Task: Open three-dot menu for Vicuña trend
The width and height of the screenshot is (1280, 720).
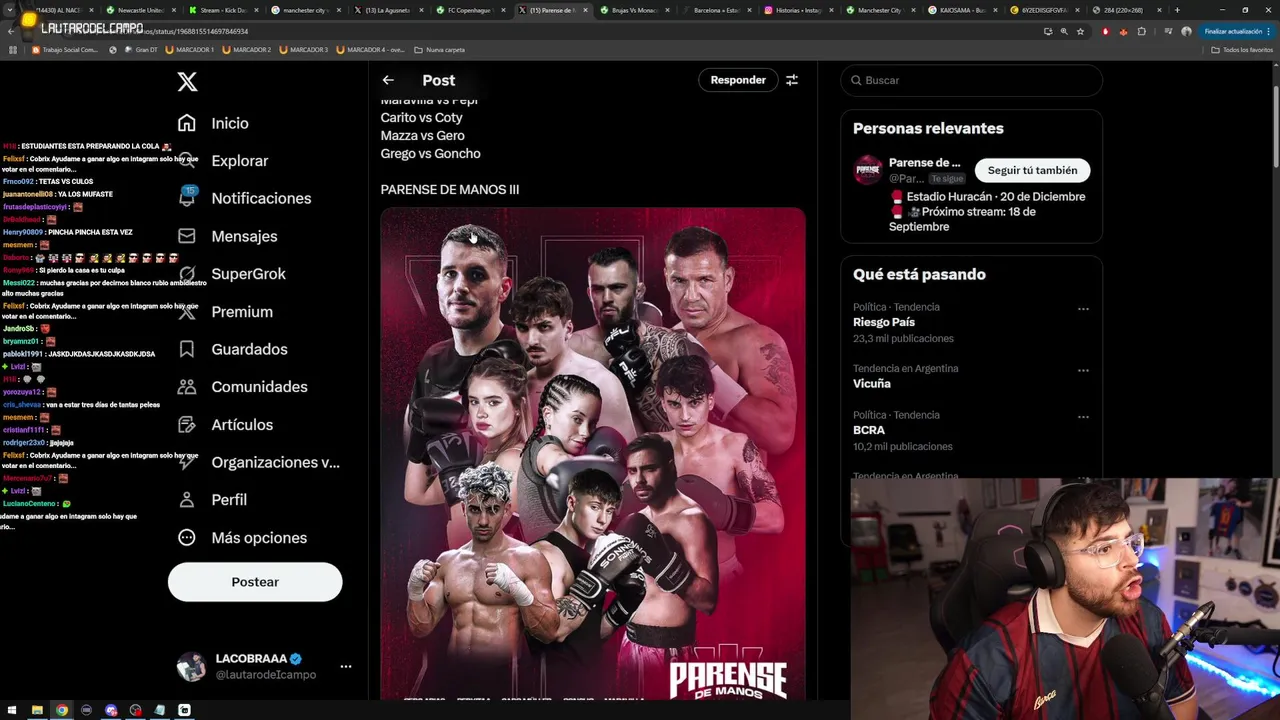Action: coord(1083,370)
